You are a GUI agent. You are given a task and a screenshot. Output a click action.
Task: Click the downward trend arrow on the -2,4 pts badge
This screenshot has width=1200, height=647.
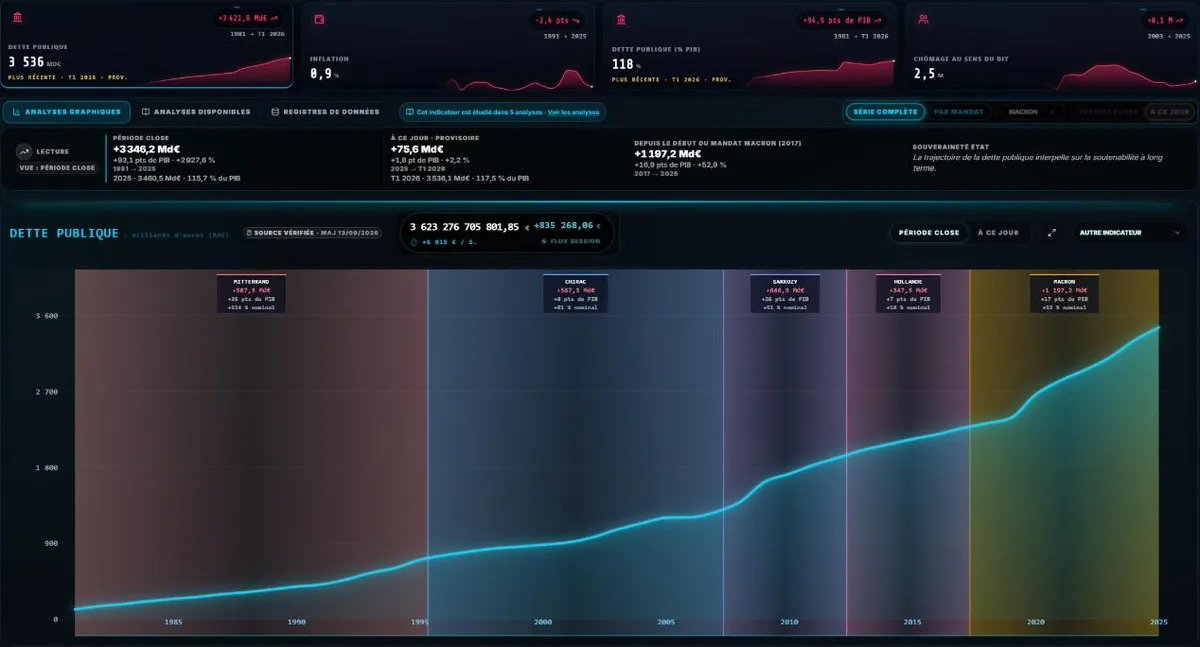(575, 19)
